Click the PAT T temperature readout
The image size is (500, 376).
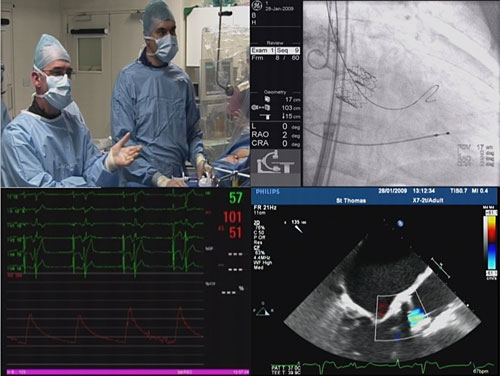coord(286,367)
